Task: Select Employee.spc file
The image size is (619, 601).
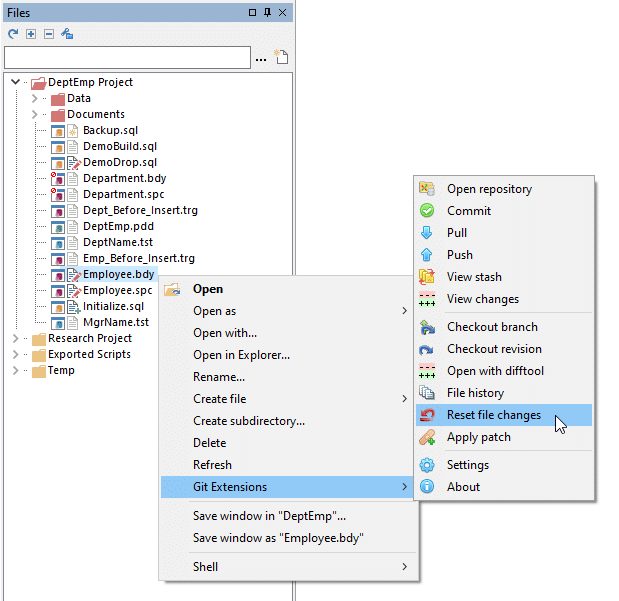Action: (118, 290)
